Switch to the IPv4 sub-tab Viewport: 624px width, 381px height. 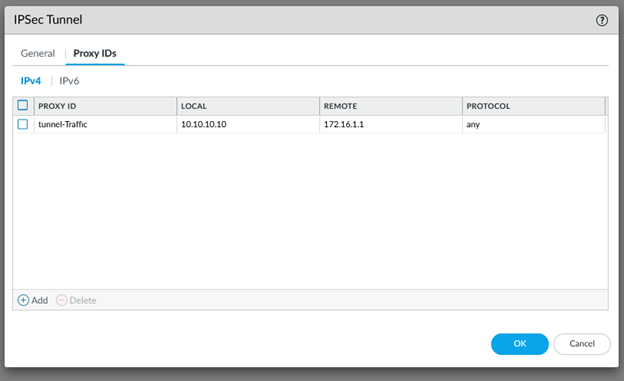31,81
